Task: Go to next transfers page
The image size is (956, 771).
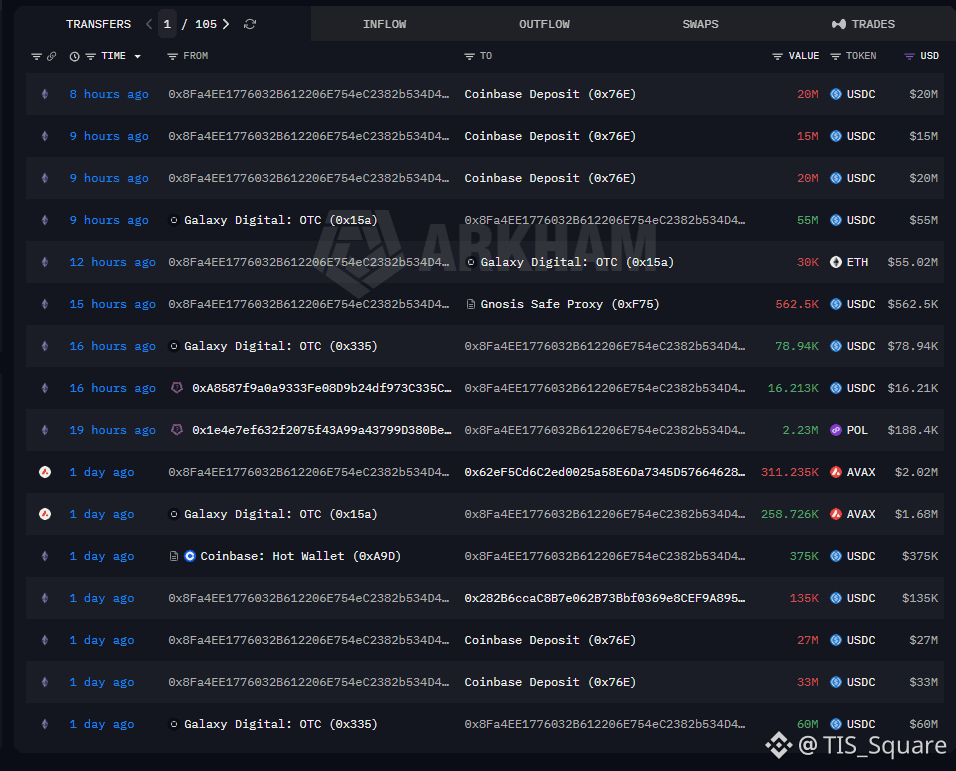Action: [x=226, y=24]
